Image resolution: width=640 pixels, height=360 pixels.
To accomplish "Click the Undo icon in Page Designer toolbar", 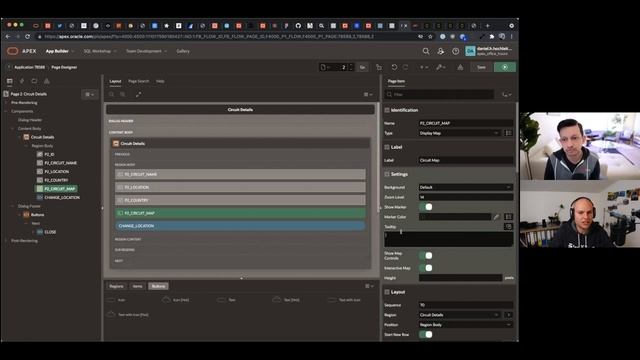I will tap(394, 67).
